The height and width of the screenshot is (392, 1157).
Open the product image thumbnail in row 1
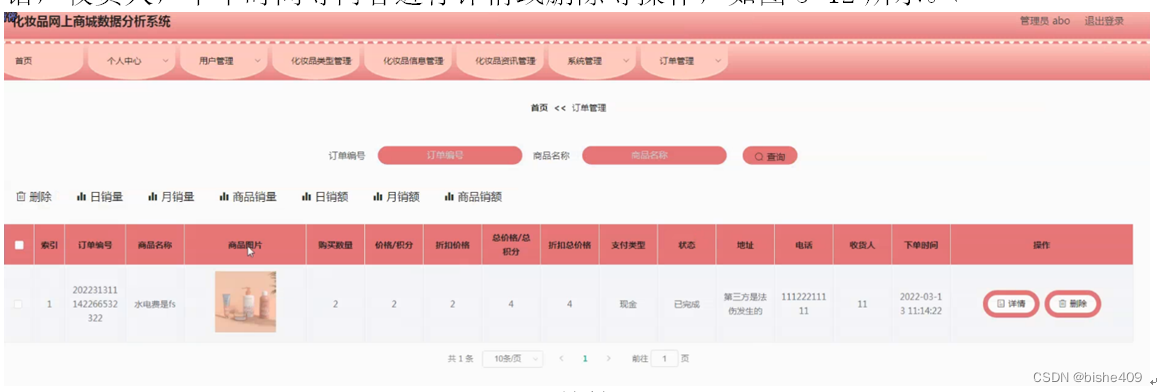click(x=245, y=302)
